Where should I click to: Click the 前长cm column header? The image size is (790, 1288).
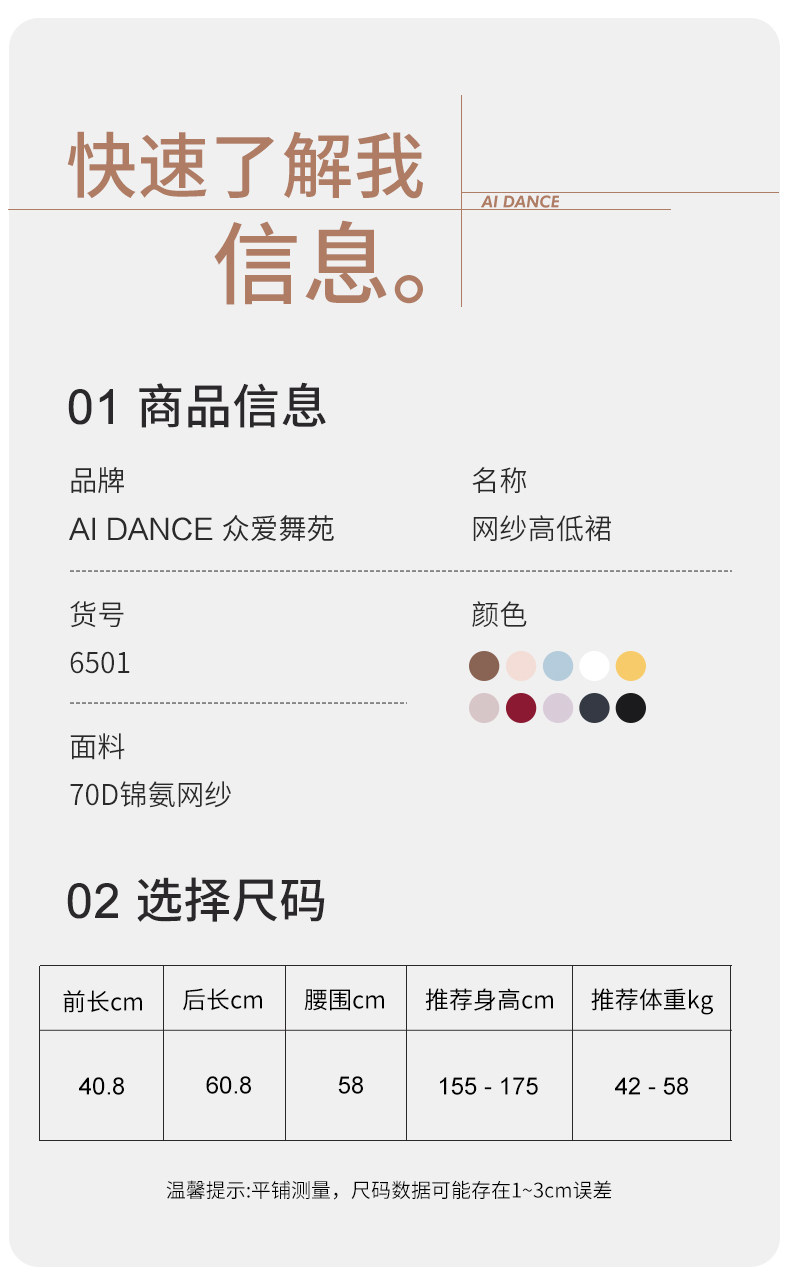pos(102,1000)
